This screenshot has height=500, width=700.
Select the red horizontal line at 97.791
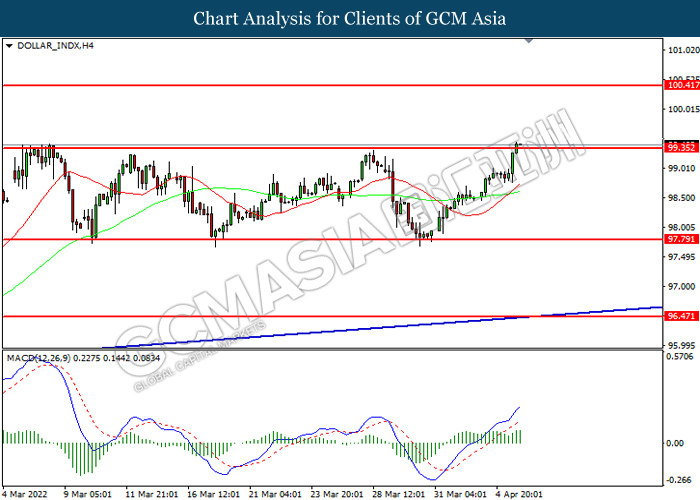pos(333,239)
